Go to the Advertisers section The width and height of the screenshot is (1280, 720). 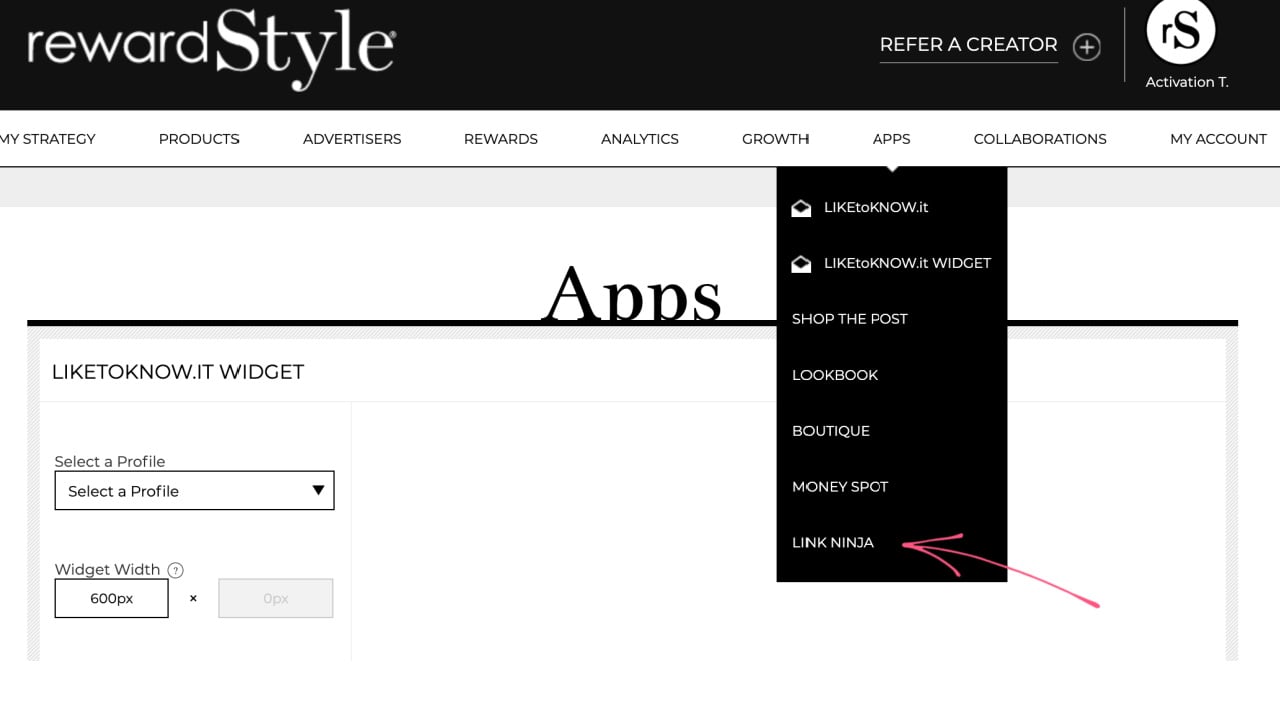(352, 139)
